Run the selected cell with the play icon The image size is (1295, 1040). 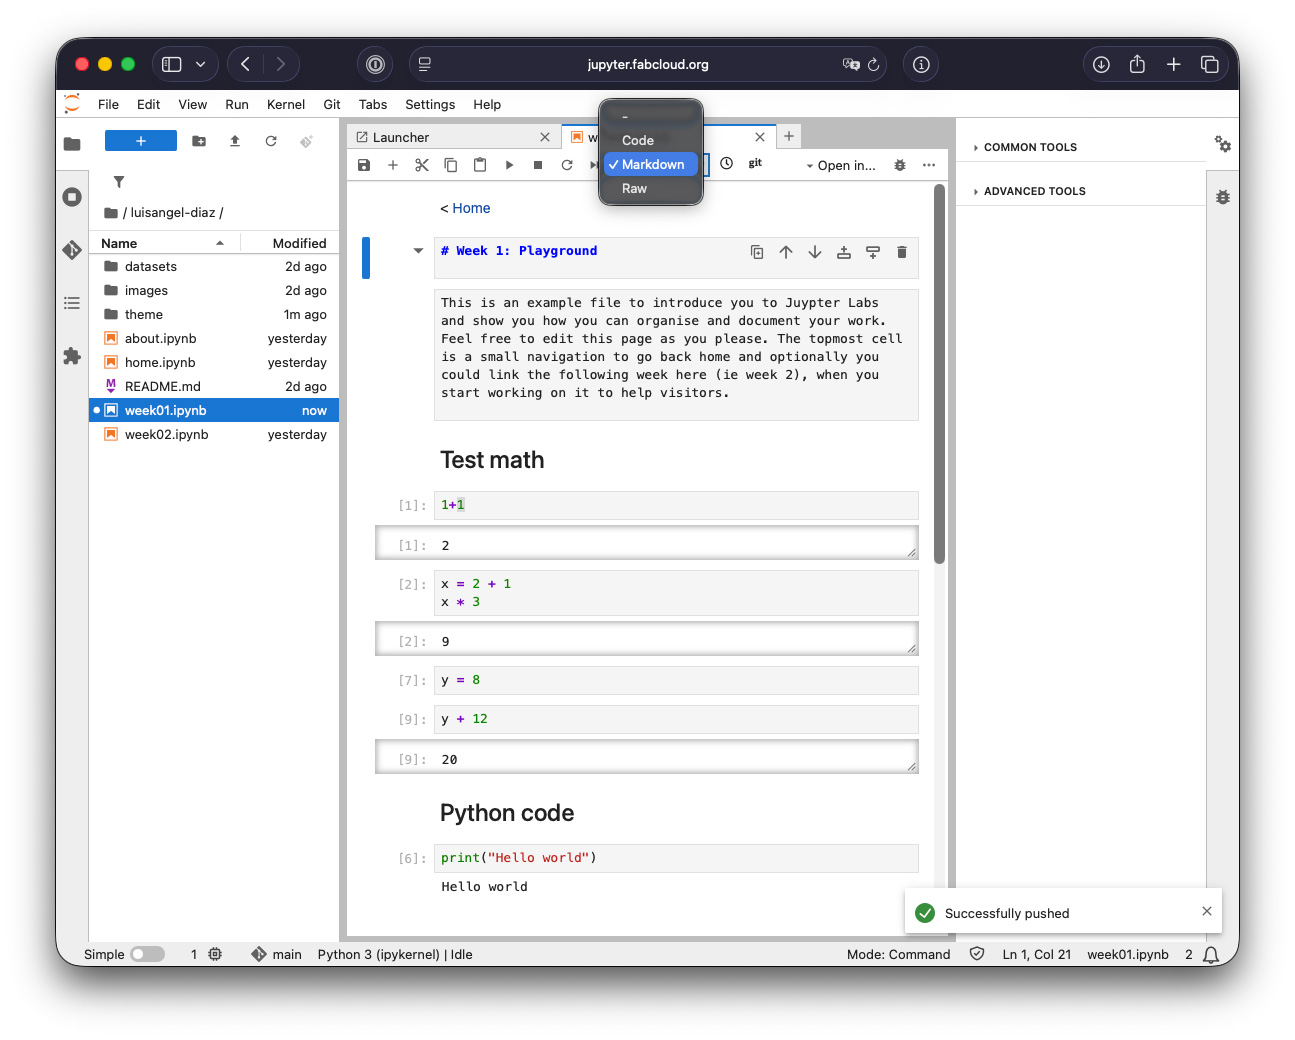509,165
